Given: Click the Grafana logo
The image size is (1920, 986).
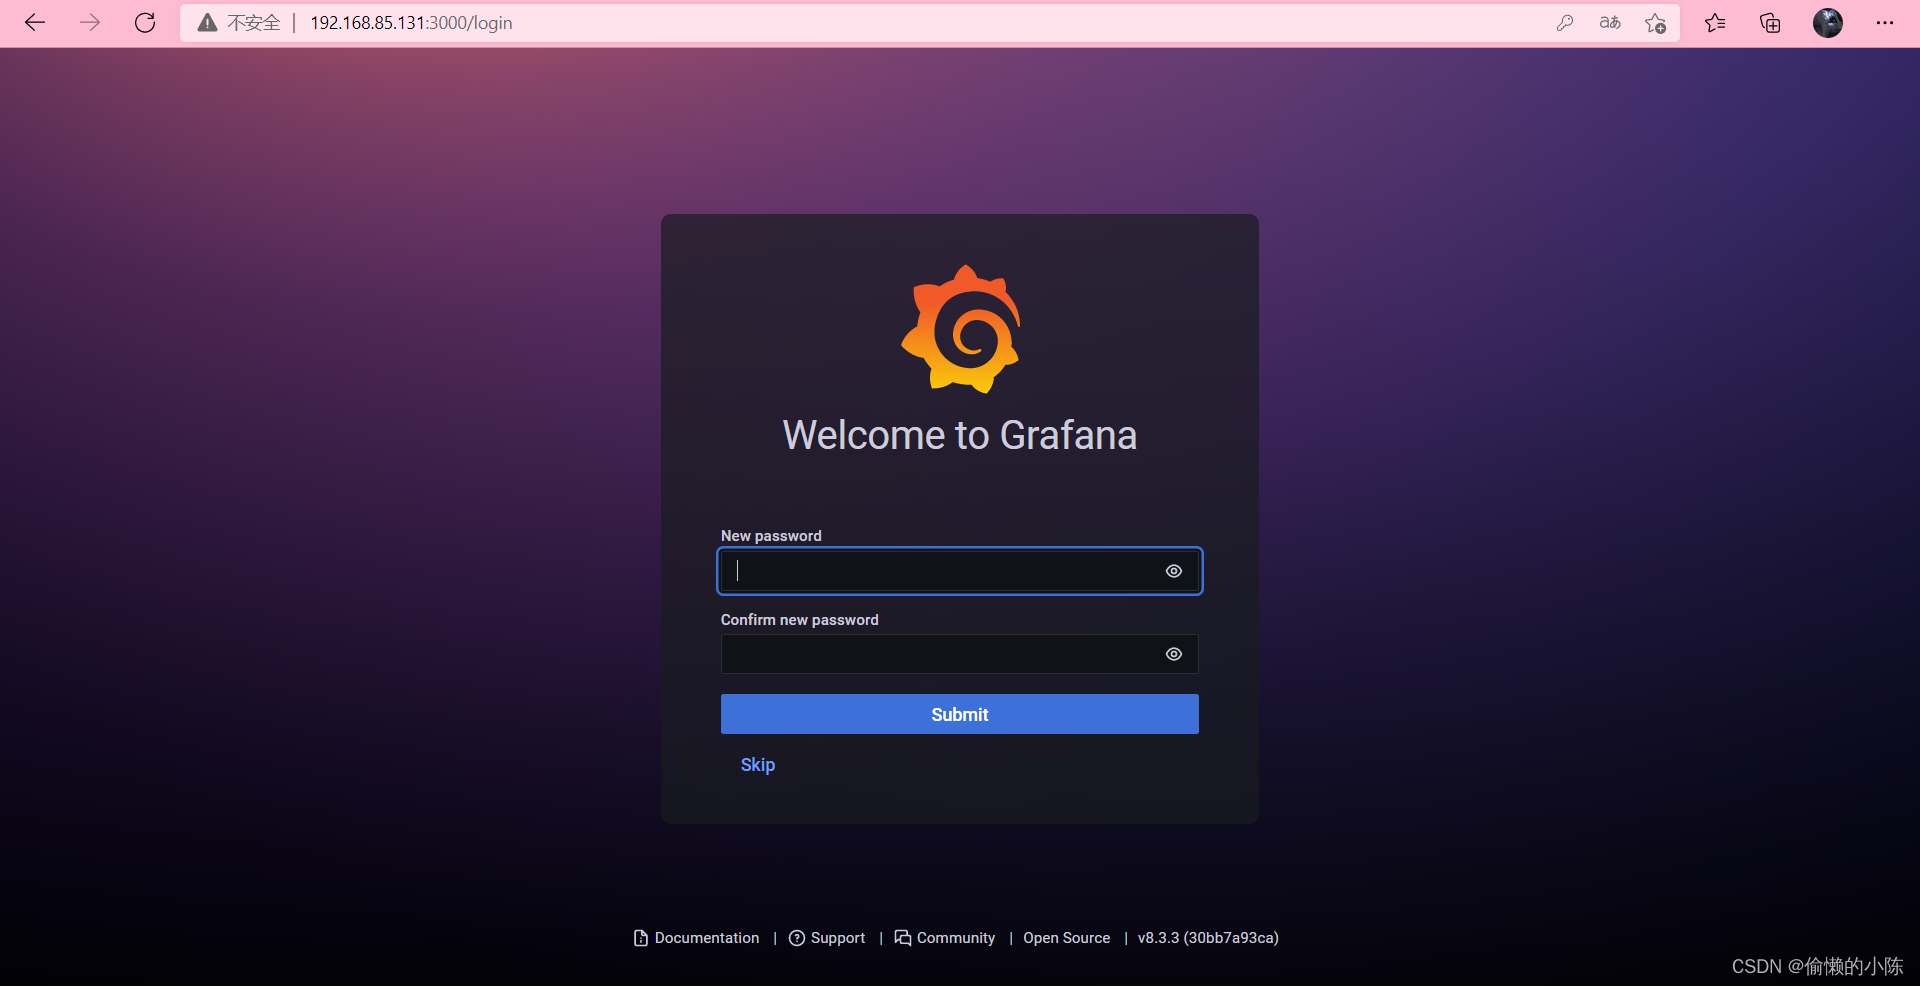Looking at the screenshot, I should (961, 329).
